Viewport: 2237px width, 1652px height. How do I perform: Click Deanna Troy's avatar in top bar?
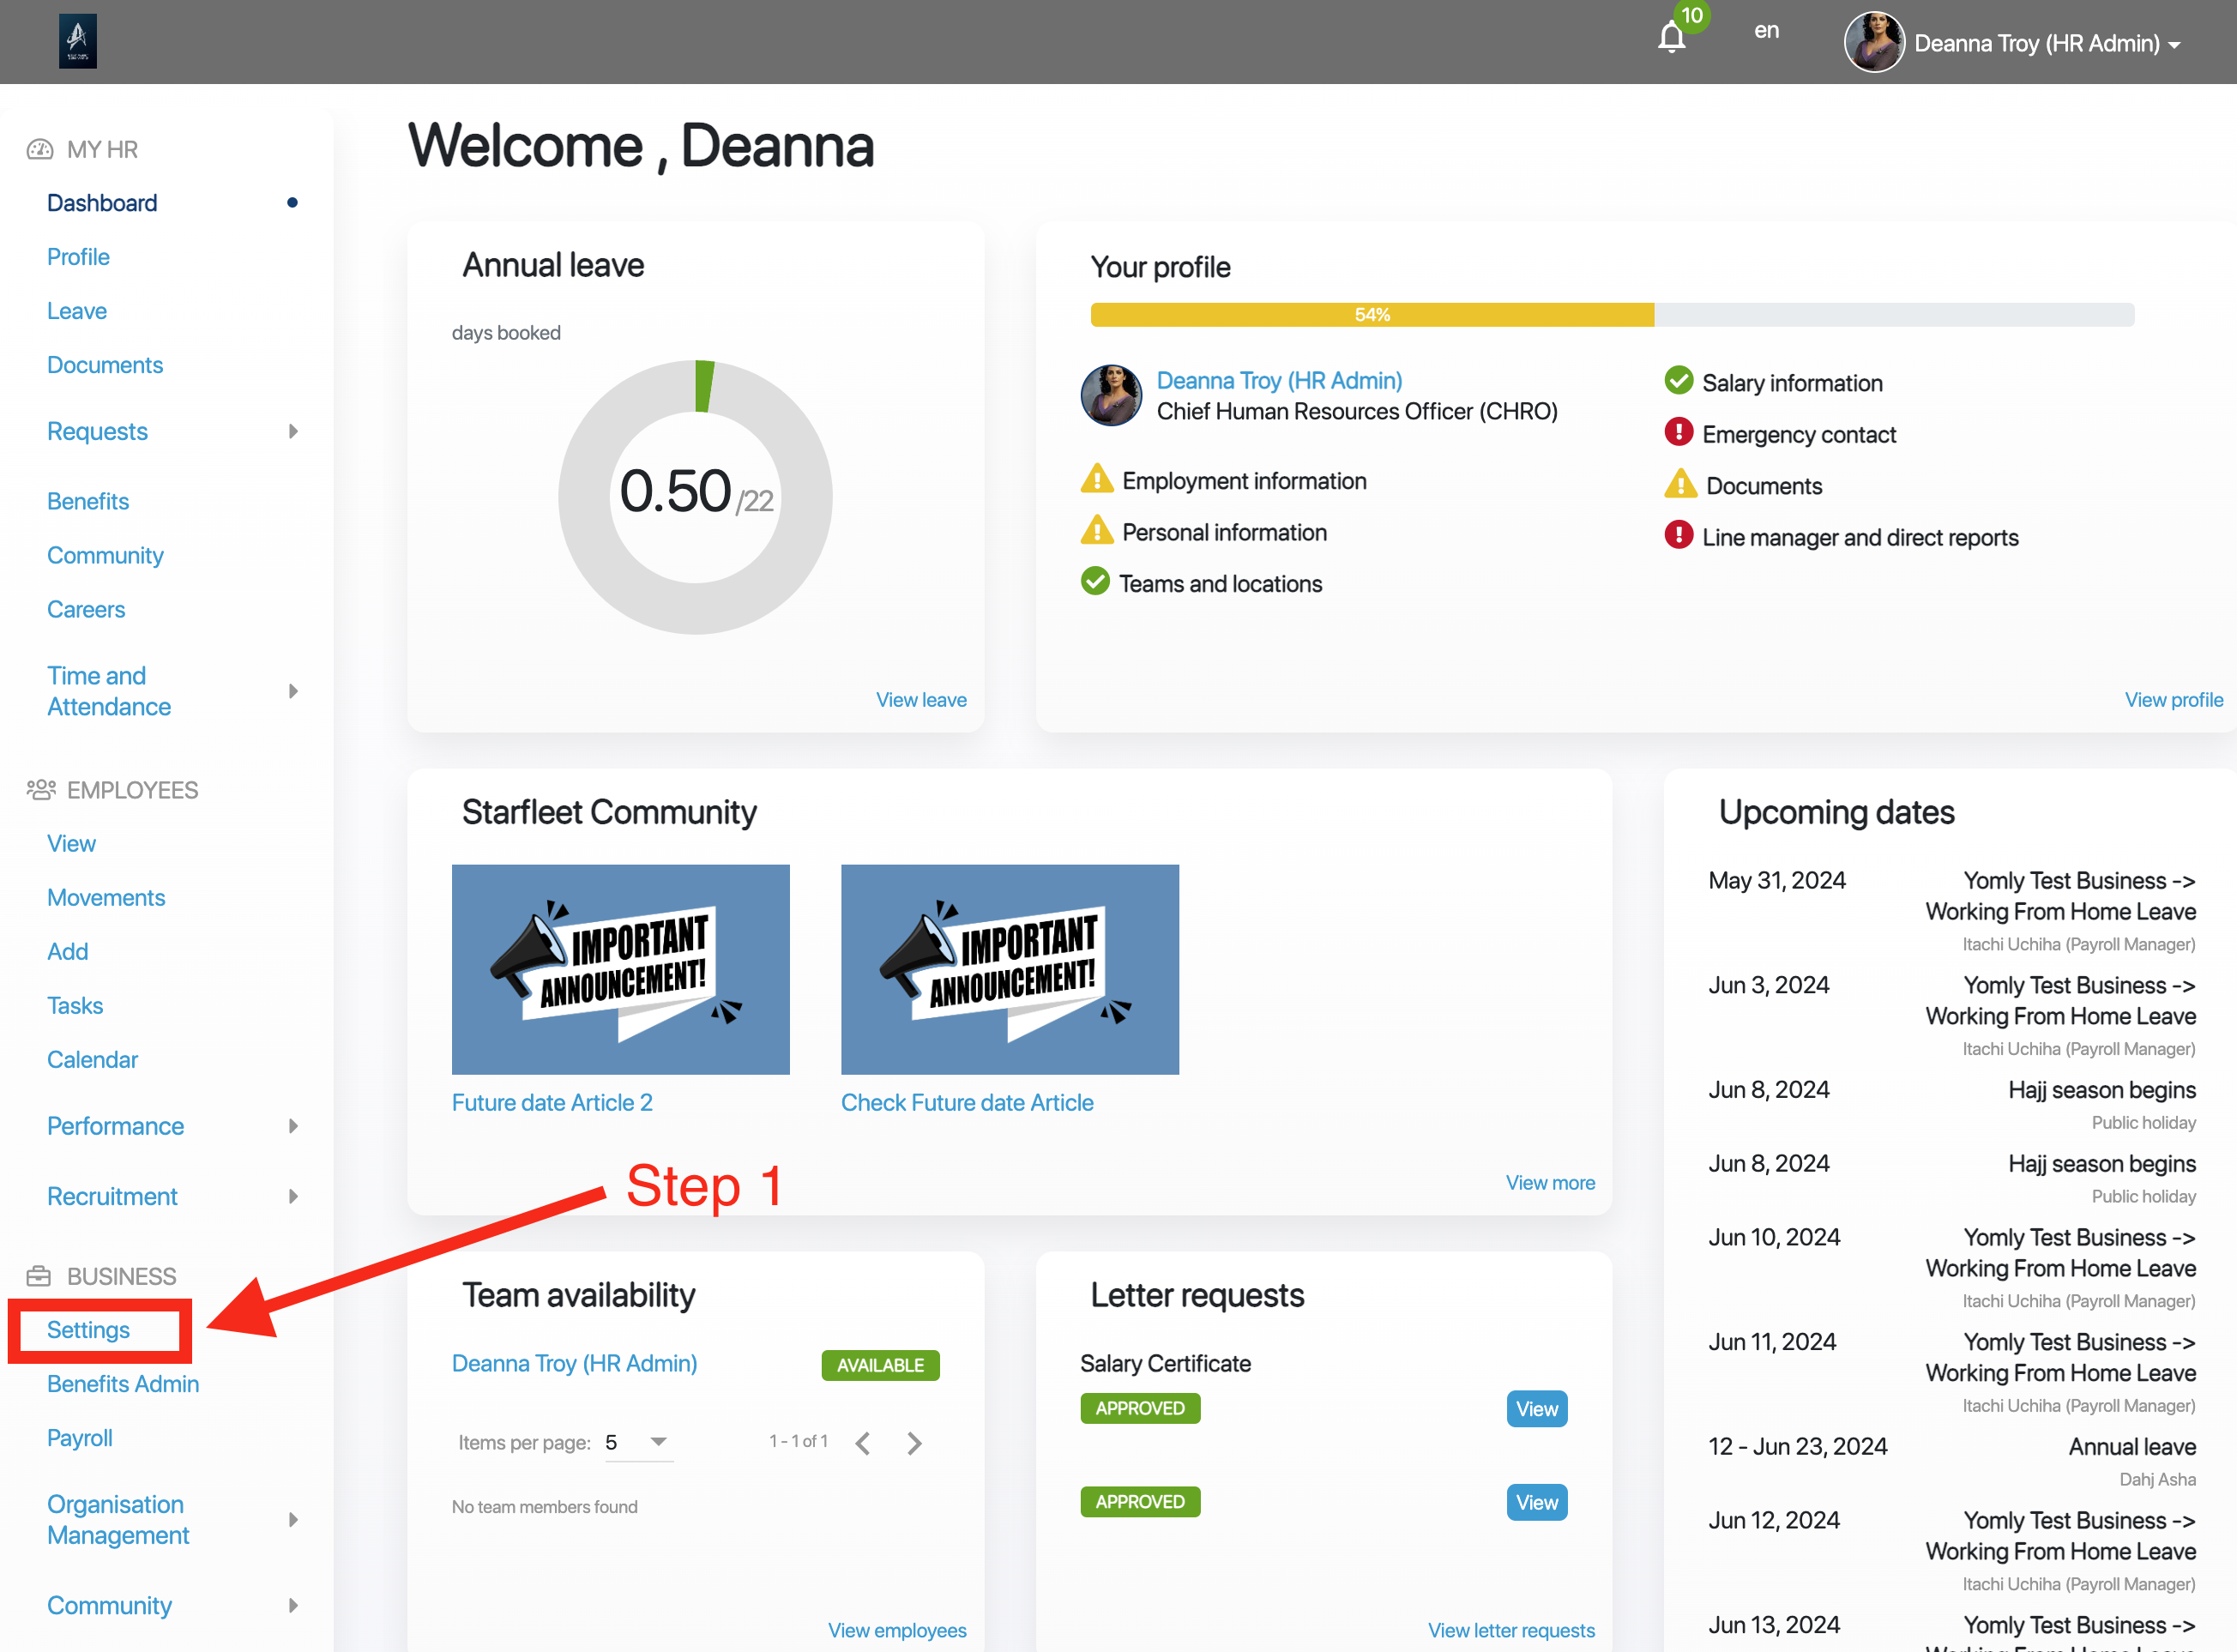(1873, 42)
